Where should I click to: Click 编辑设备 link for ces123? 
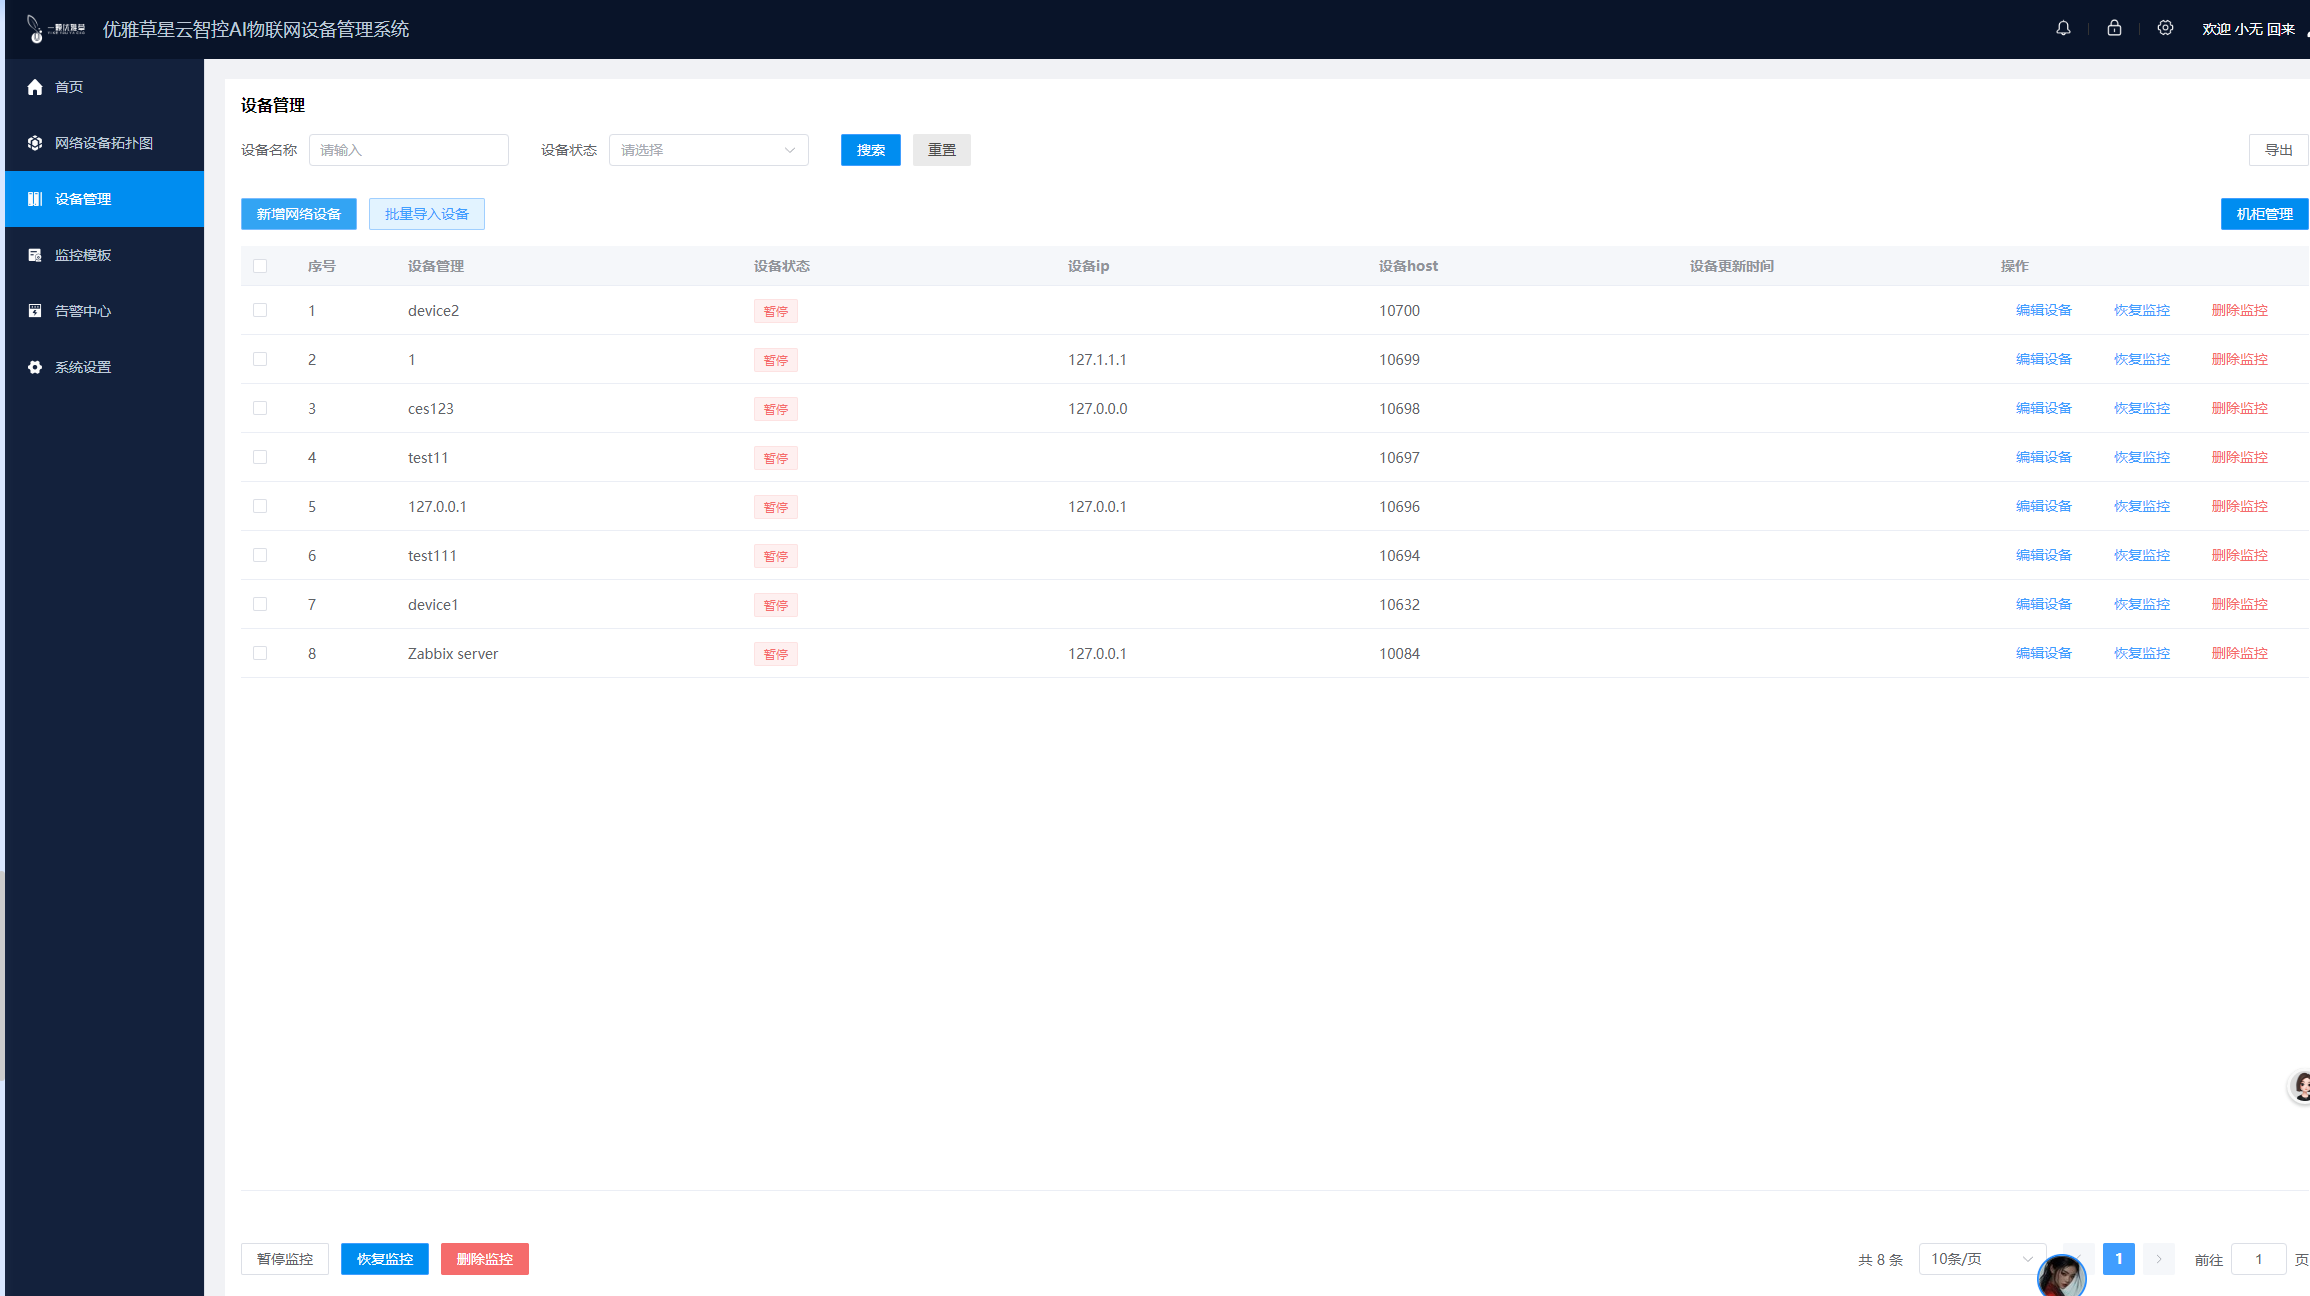(2043, 408)
